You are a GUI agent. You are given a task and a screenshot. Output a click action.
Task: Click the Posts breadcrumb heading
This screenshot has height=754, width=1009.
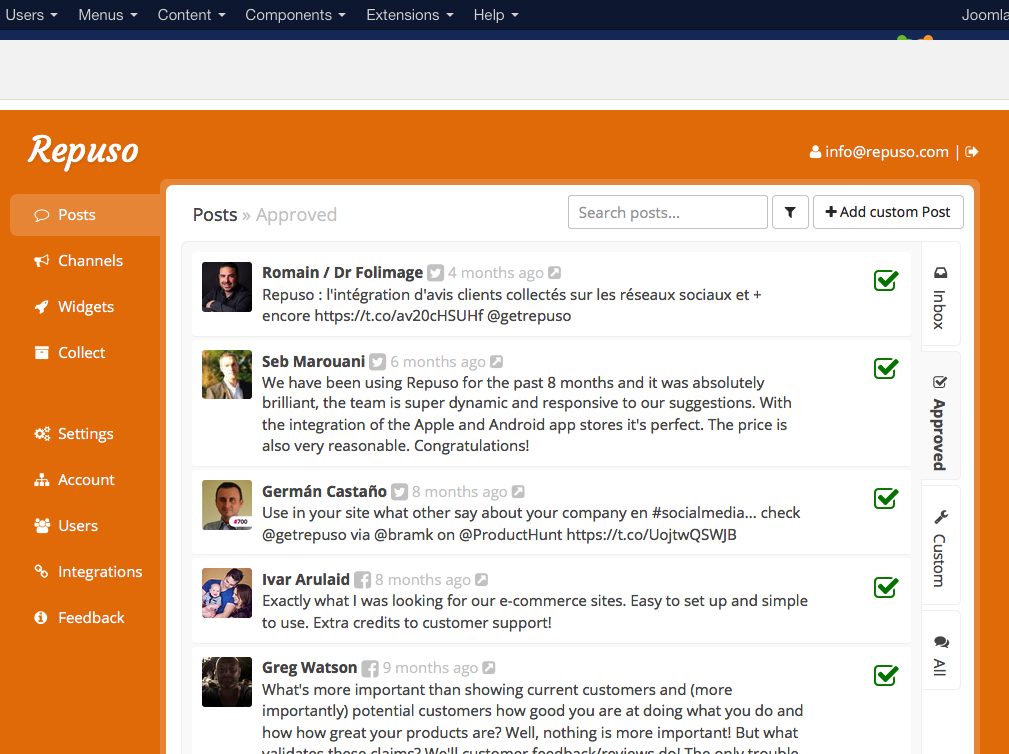(x=215, y=214)
